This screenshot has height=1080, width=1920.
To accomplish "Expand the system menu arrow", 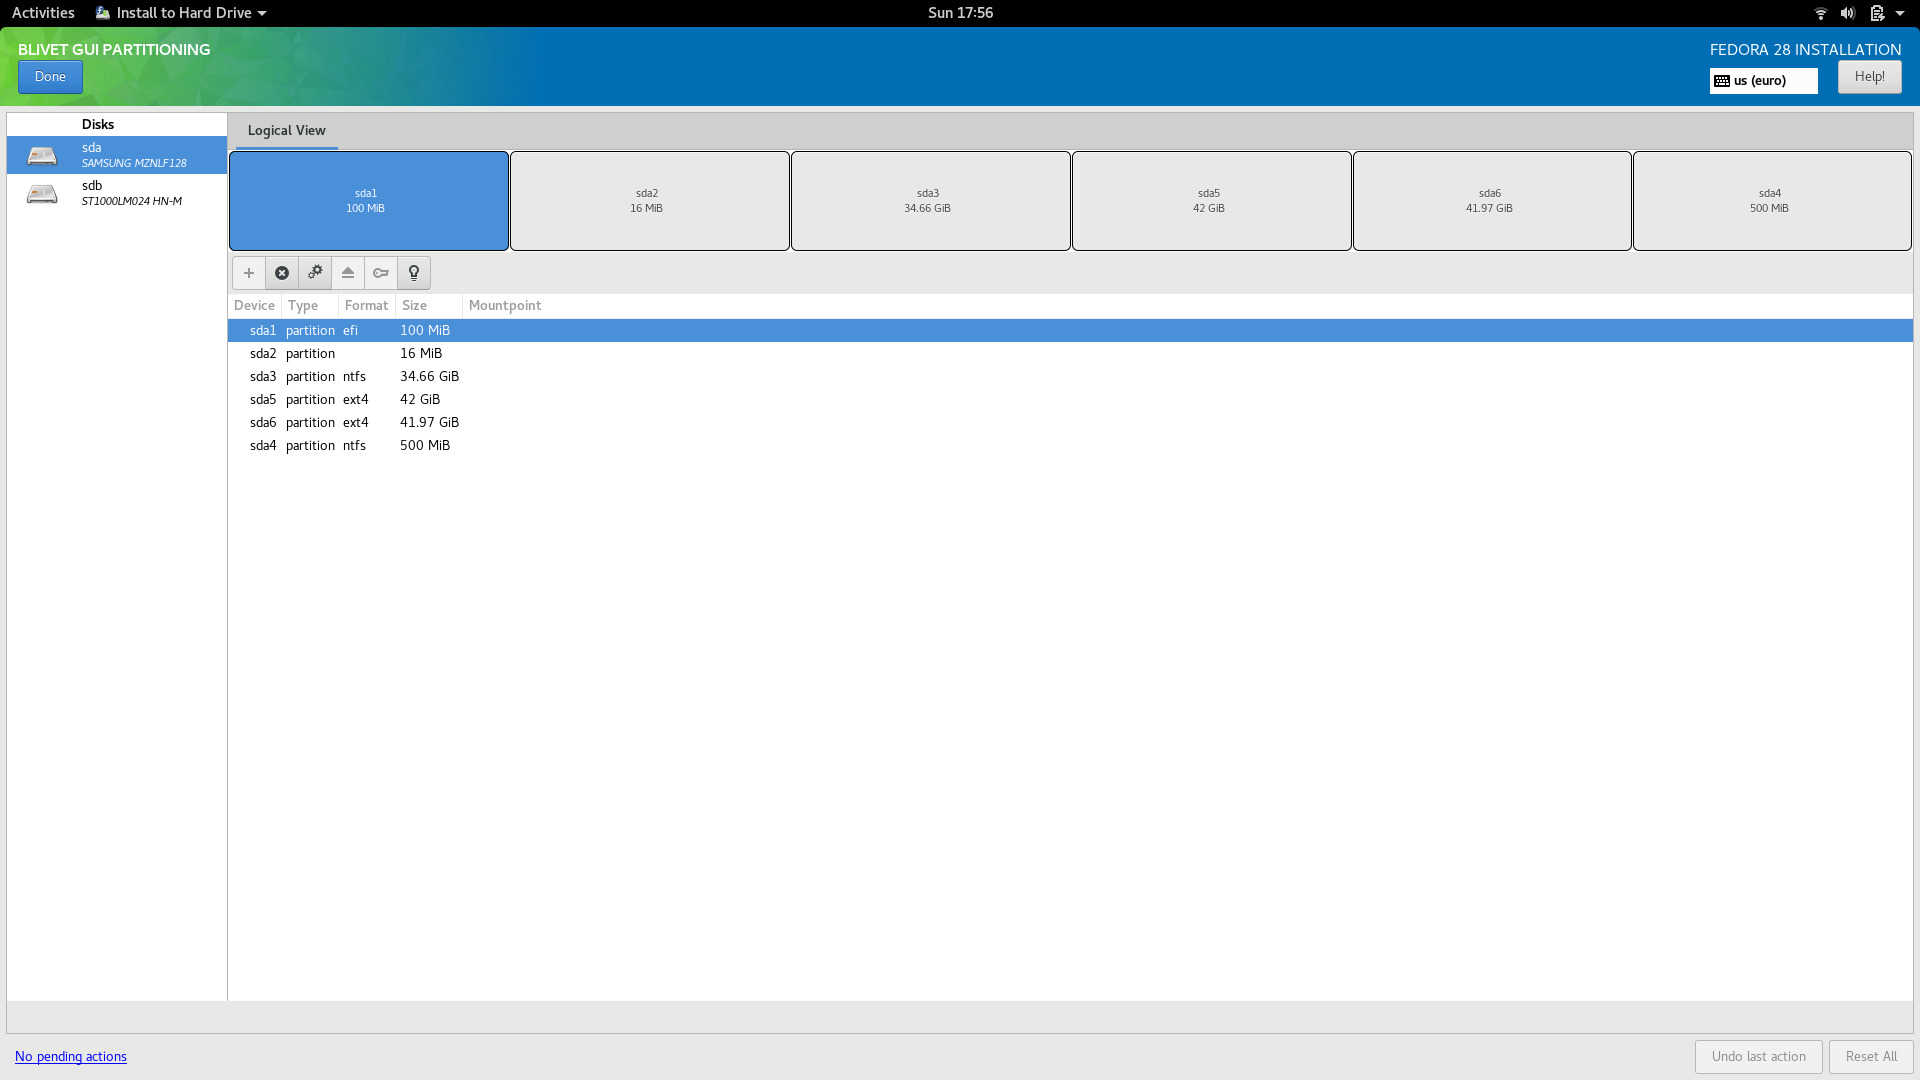I will (x=1900, y=13).
